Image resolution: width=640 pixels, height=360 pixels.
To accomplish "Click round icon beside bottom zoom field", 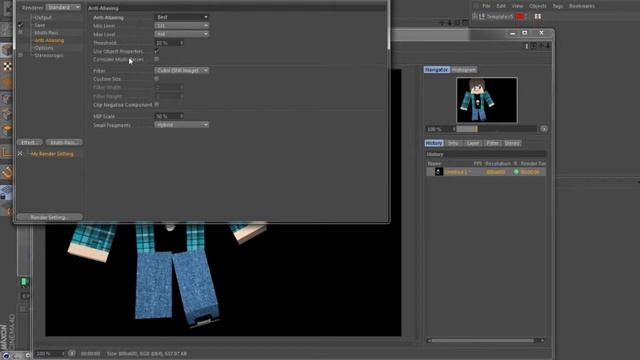I will (x=71, y=353).
